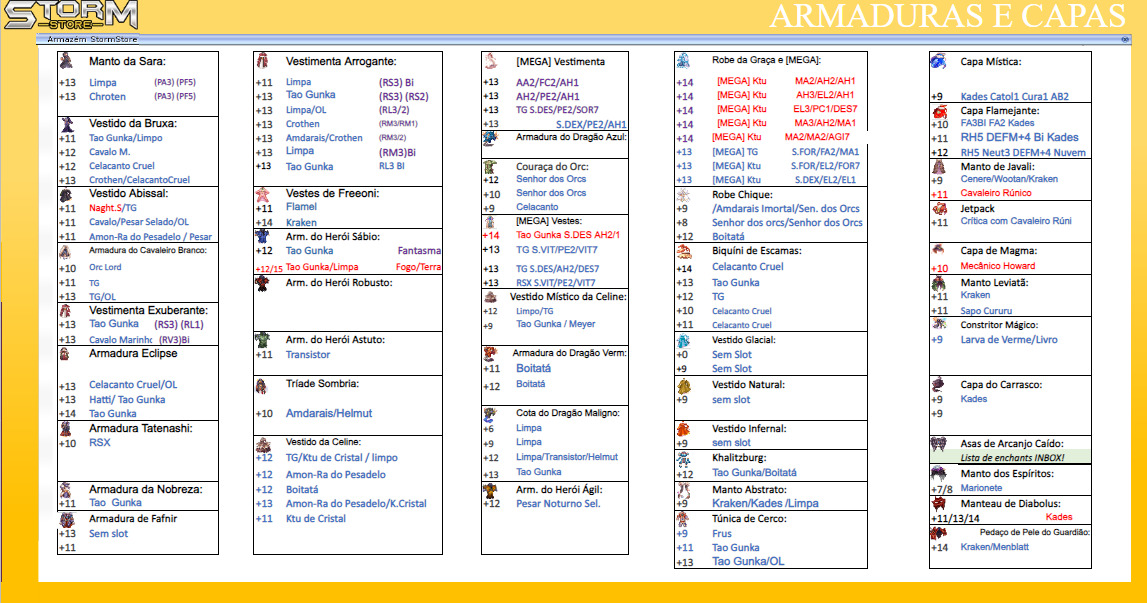
Task: Click the Asas de Arcanjo Caído icon
Action: click(x=938, y=443)
